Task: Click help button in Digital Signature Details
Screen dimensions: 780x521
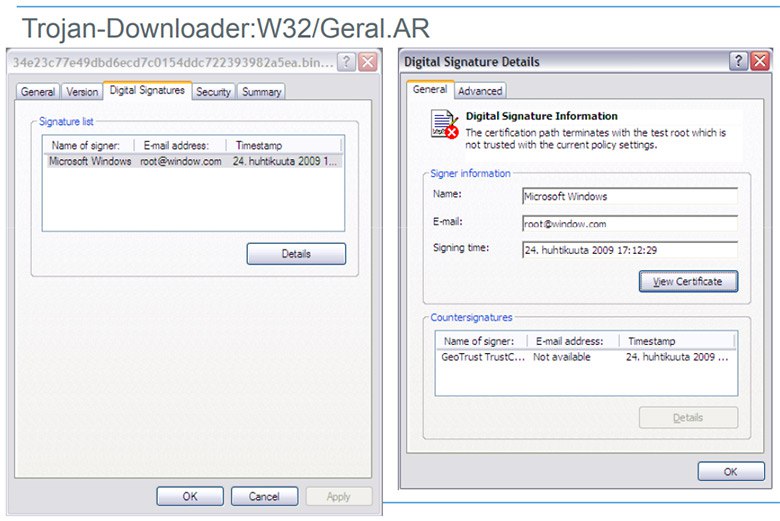Action: [739, 61]
